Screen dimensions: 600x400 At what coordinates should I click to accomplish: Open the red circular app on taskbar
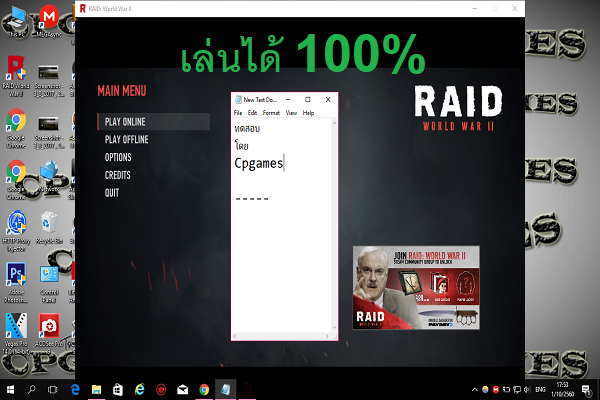coord(161,390)
